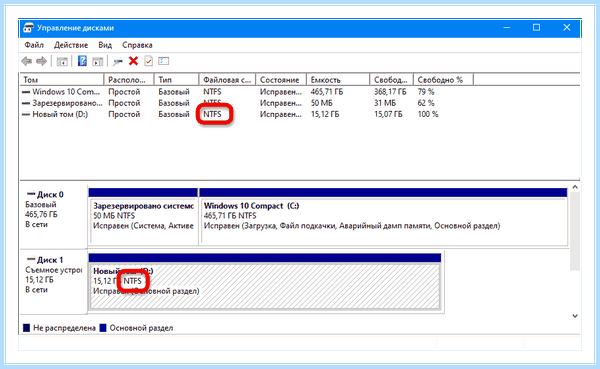This screenshot has width=600, height=369.
Task: Sort by the Файловая с... column header
Action: 227,80
